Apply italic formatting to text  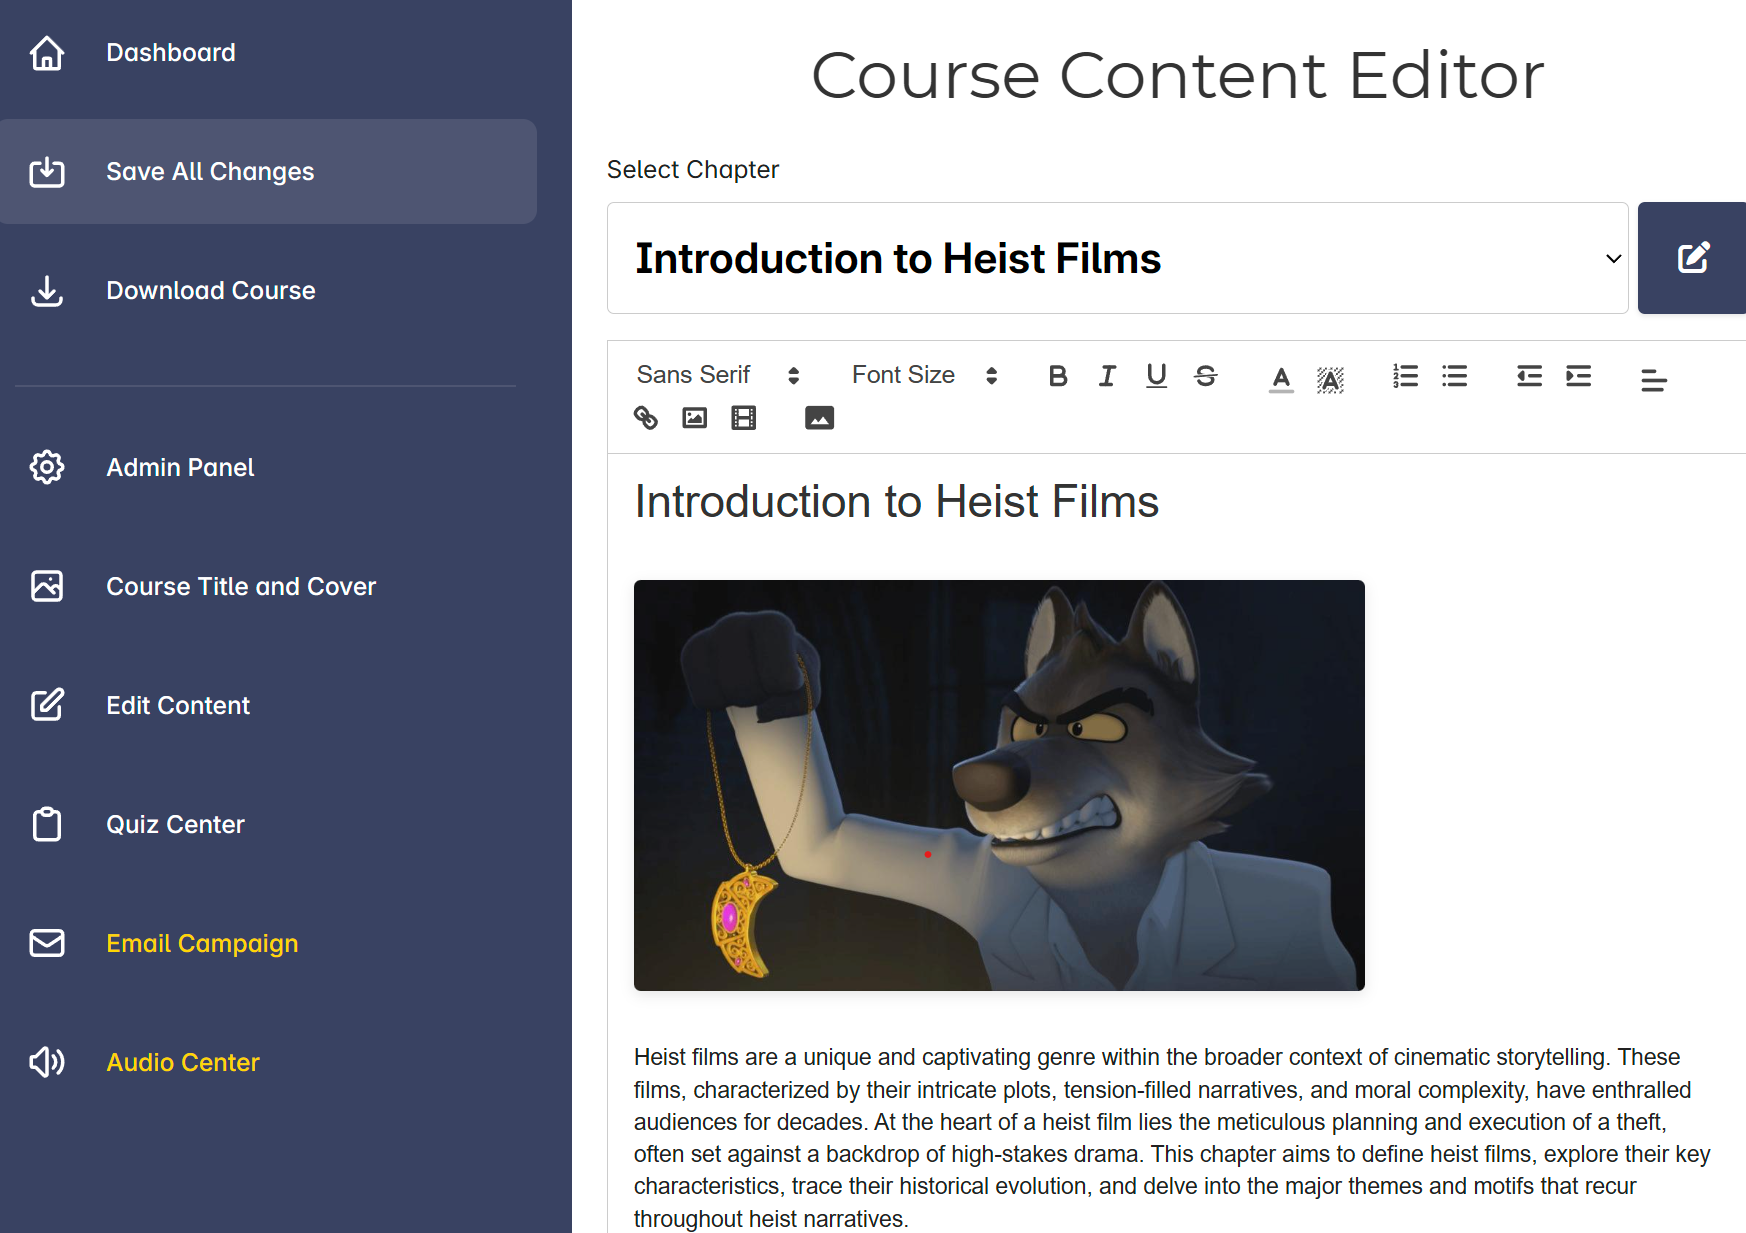(1107, 376)
